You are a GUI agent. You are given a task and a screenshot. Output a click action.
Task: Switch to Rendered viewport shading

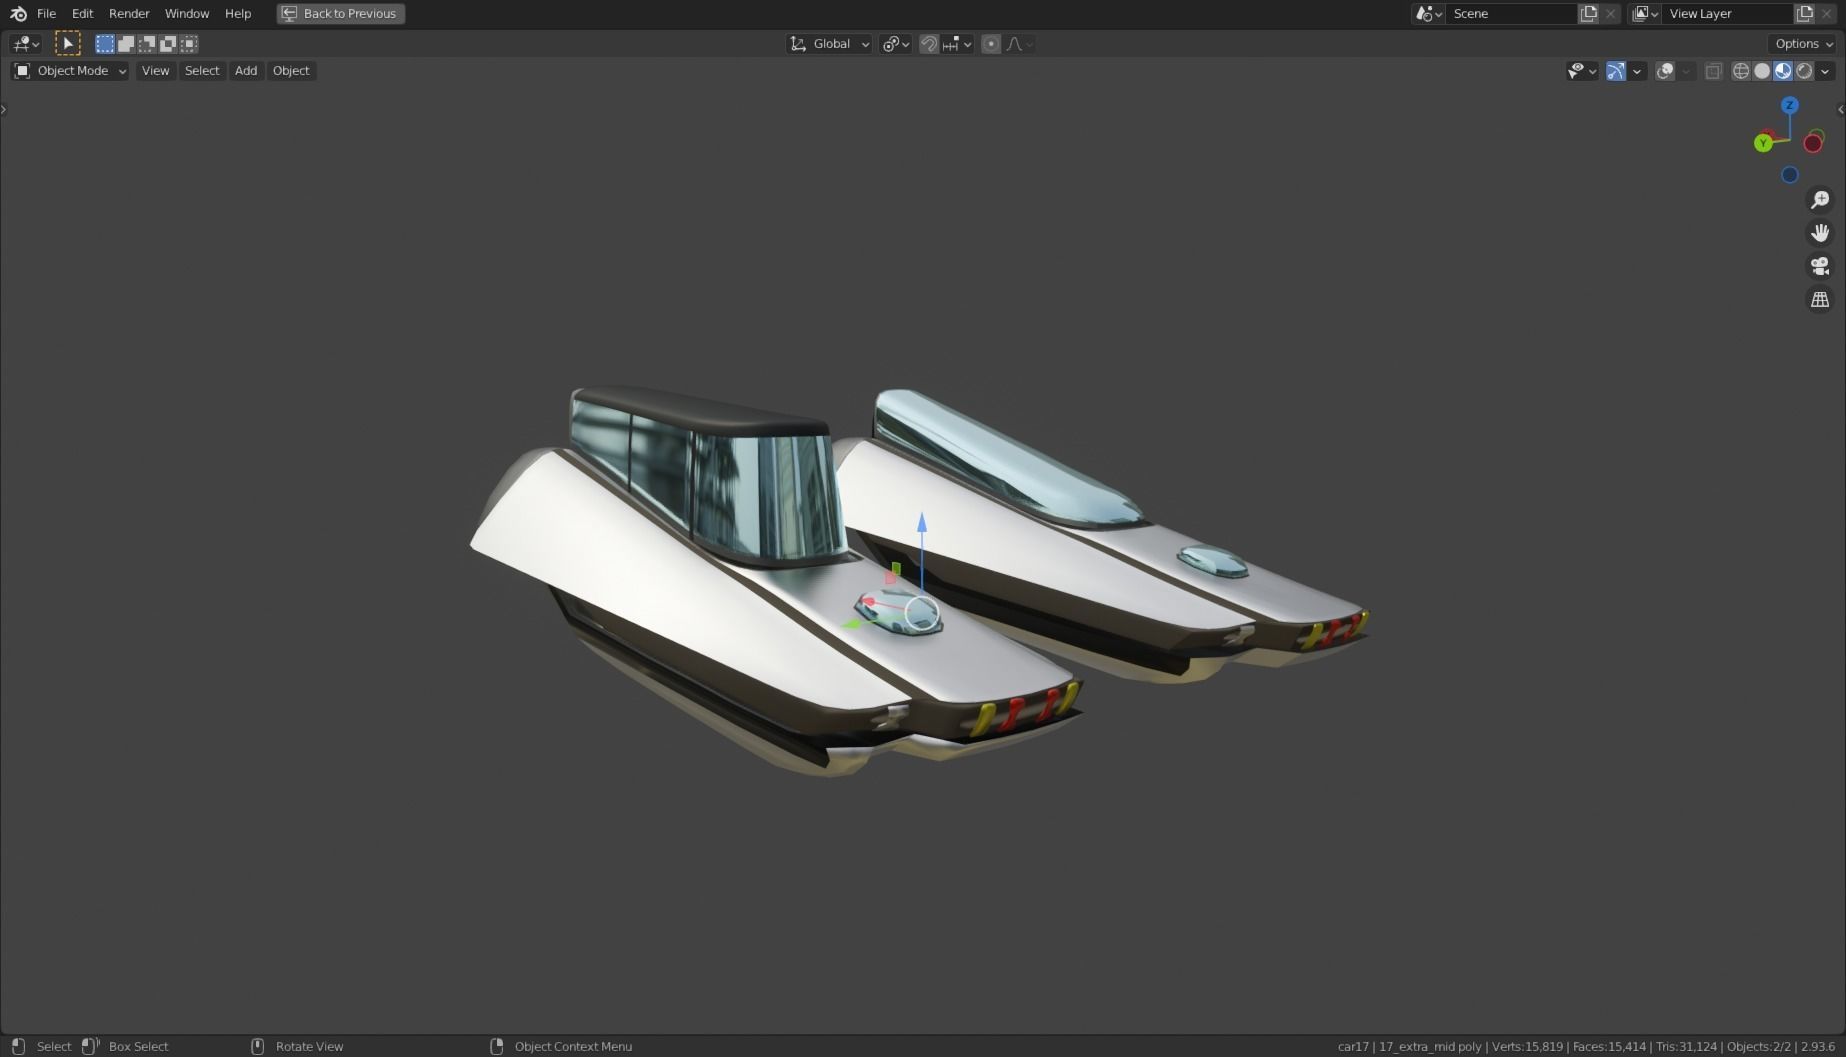1804,70
